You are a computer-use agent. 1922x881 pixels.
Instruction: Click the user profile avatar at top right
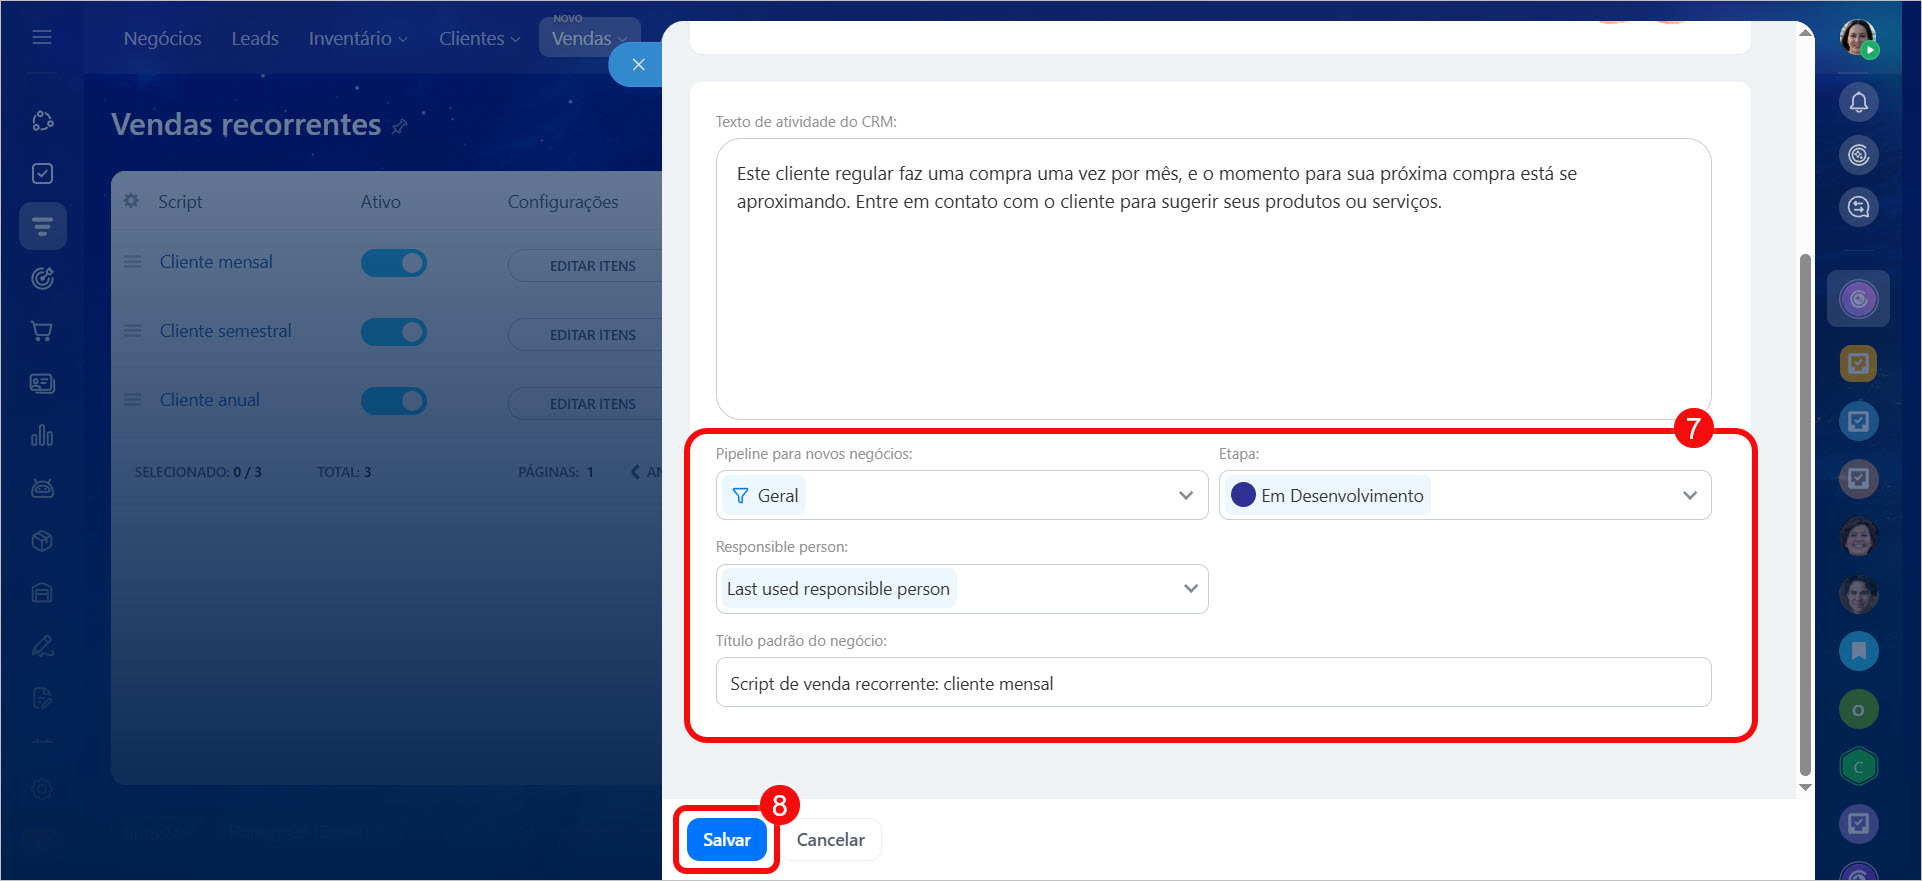tap(1858, 38)
